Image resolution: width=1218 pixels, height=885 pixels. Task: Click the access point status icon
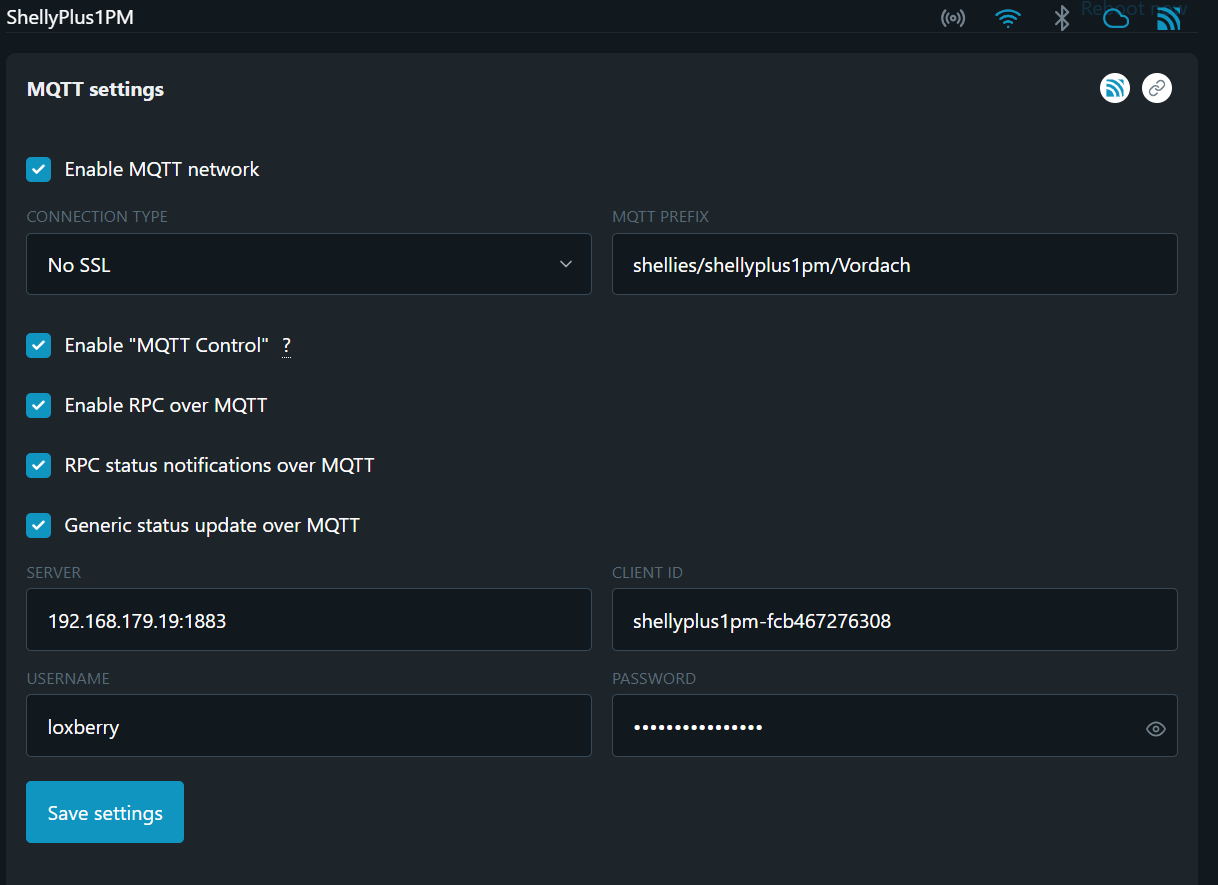click(x=953, y=18)
